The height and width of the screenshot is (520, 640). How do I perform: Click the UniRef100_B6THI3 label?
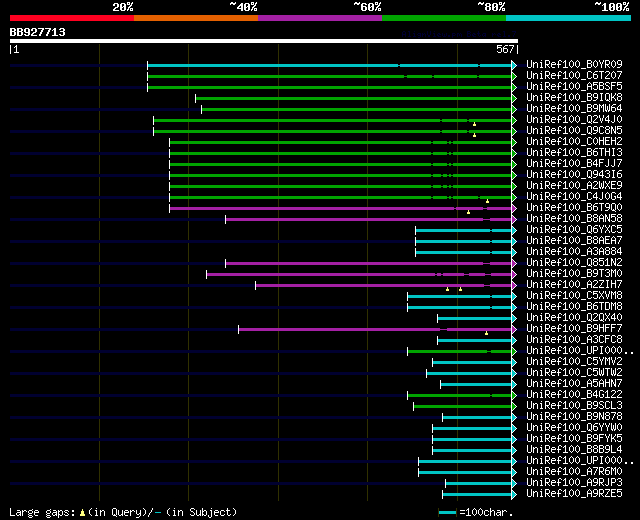click(574, 153)
